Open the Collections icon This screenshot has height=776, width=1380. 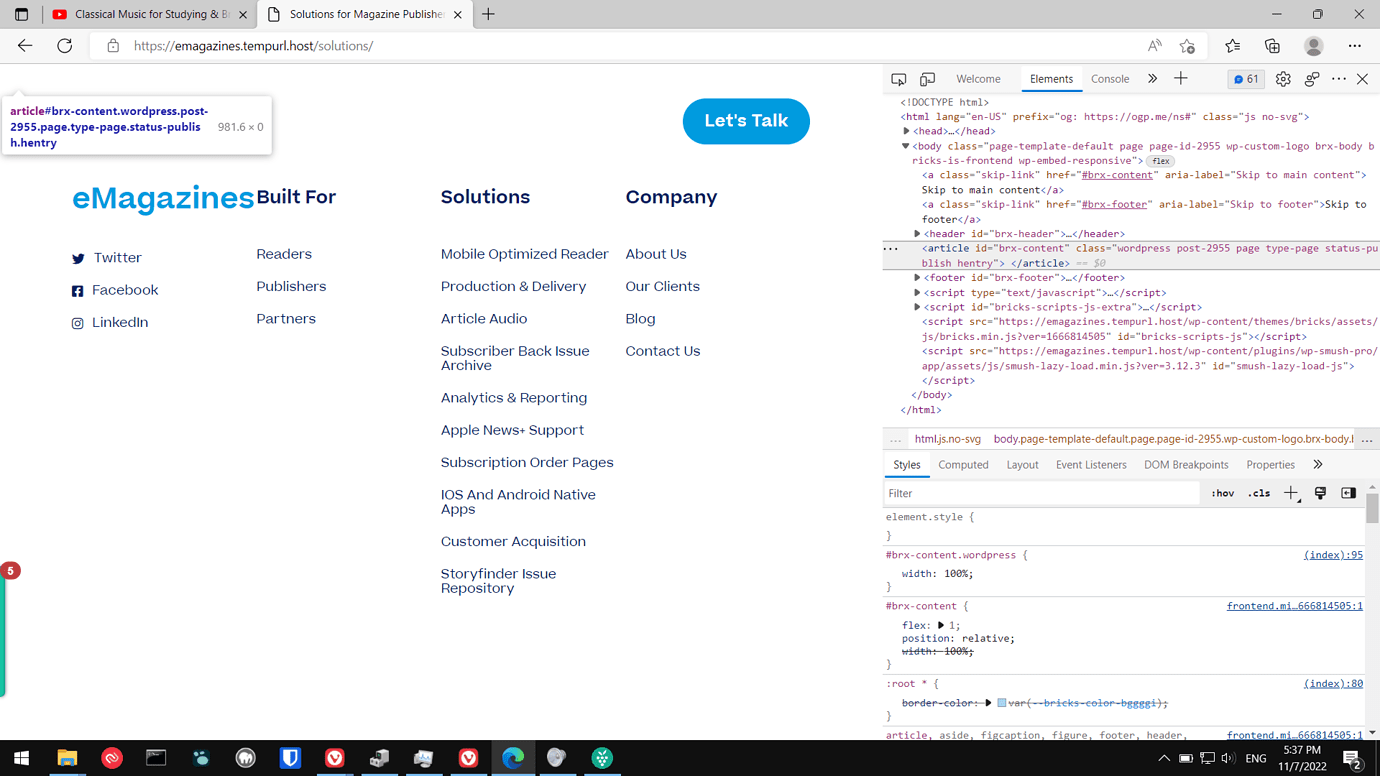(1272, 46)
